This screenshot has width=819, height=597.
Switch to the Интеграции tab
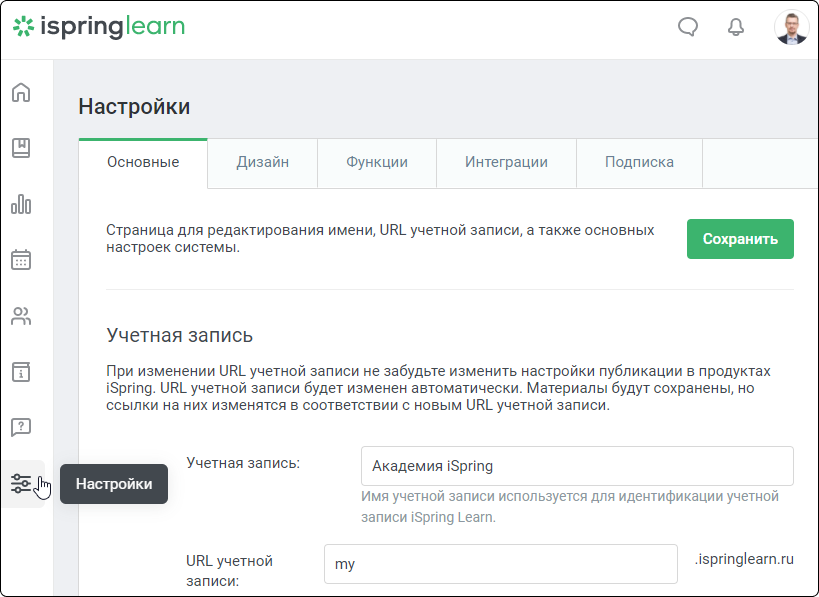[x=506, y=162]
